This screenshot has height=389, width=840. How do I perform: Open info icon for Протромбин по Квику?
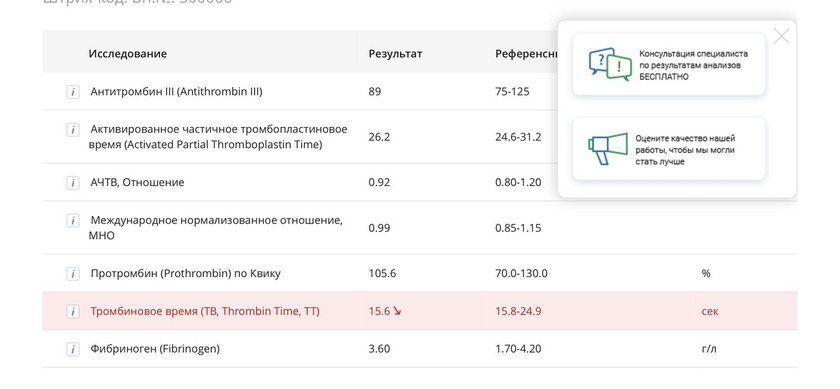click(73, 274)
